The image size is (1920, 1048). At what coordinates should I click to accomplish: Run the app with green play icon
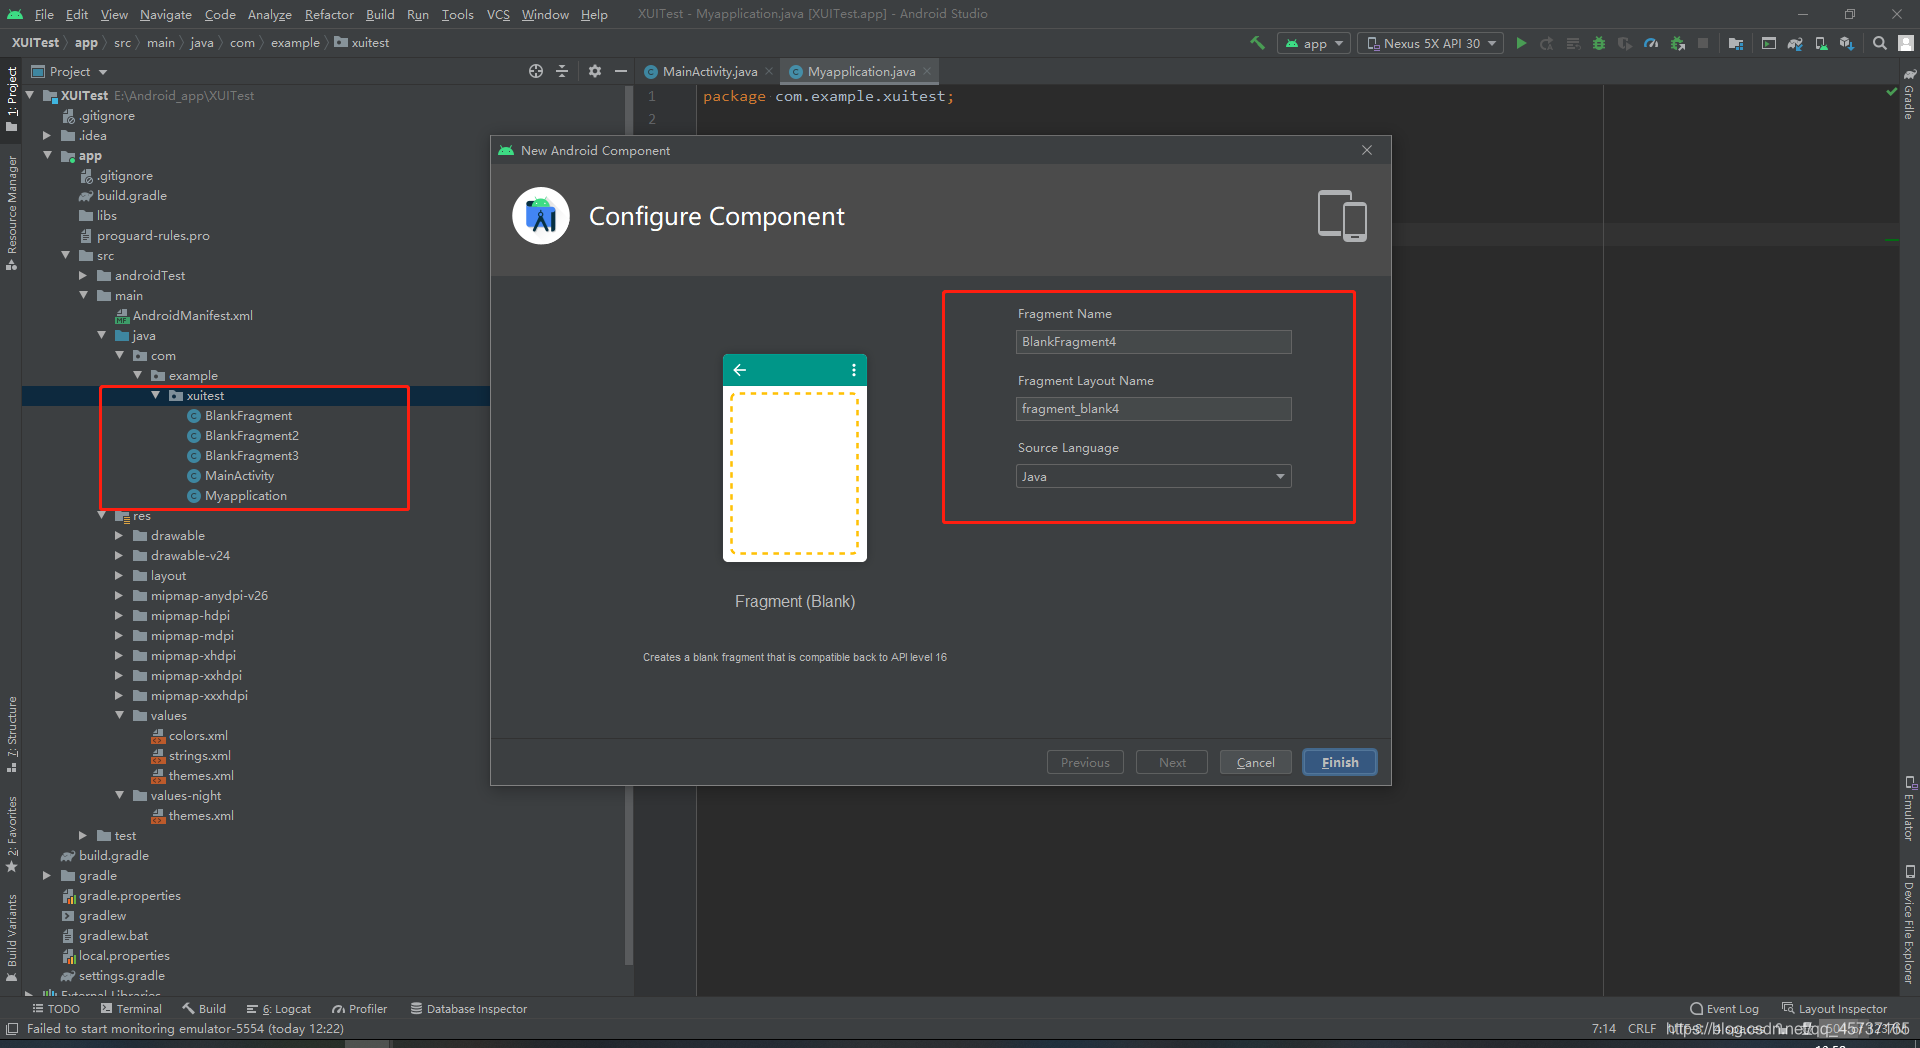(x=1521, y=43)
